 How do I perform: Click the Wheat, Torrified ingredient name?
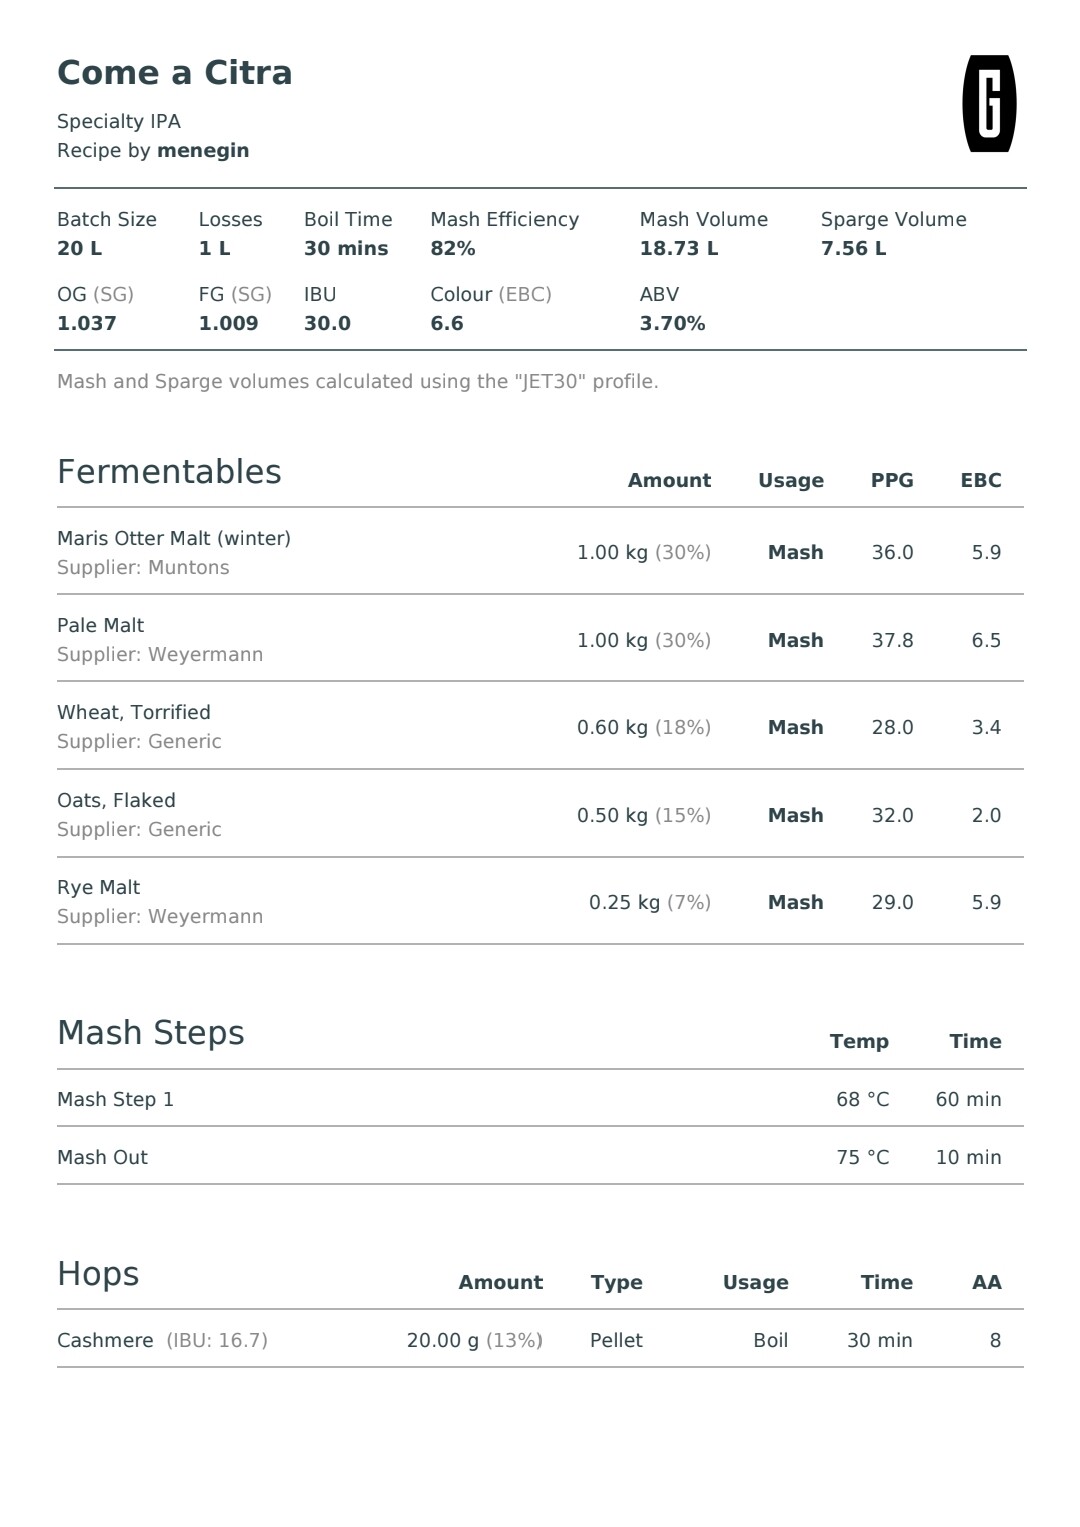click(134, 712)
